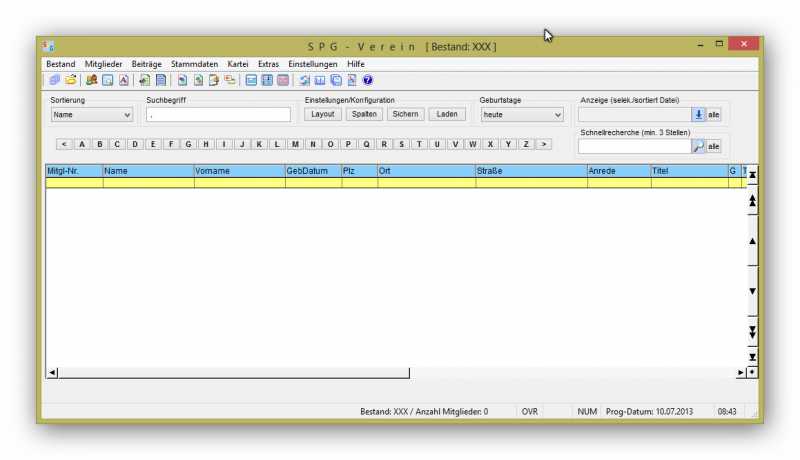Expand the Geburtstage dropdown showing heute
This screenshot has width=800, height=460.
(x=521, y=115)
